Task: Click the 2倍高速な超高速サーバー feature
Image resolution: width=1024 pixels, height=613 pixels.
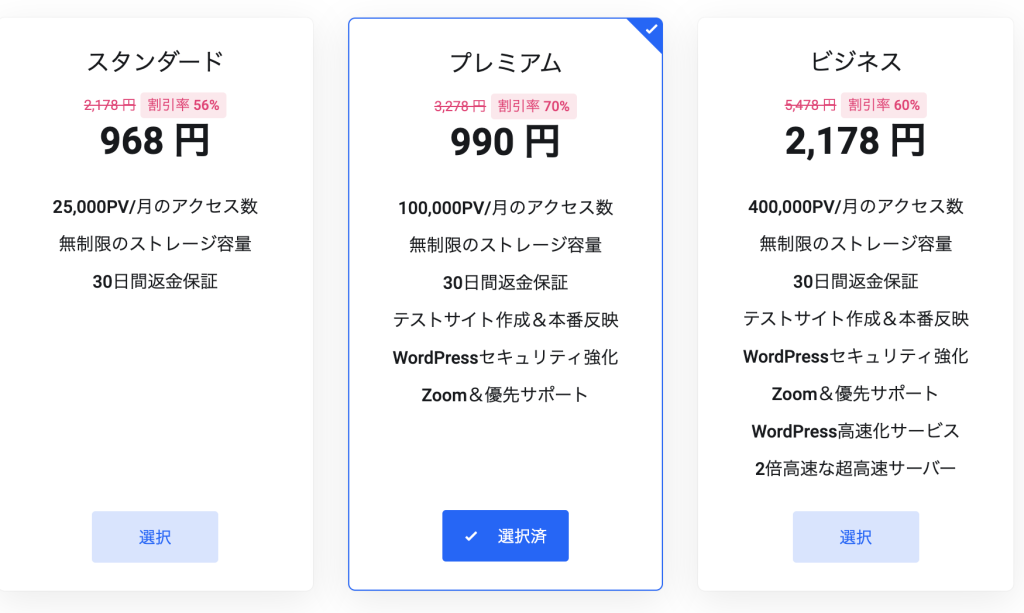Action: tap(855, 468)
